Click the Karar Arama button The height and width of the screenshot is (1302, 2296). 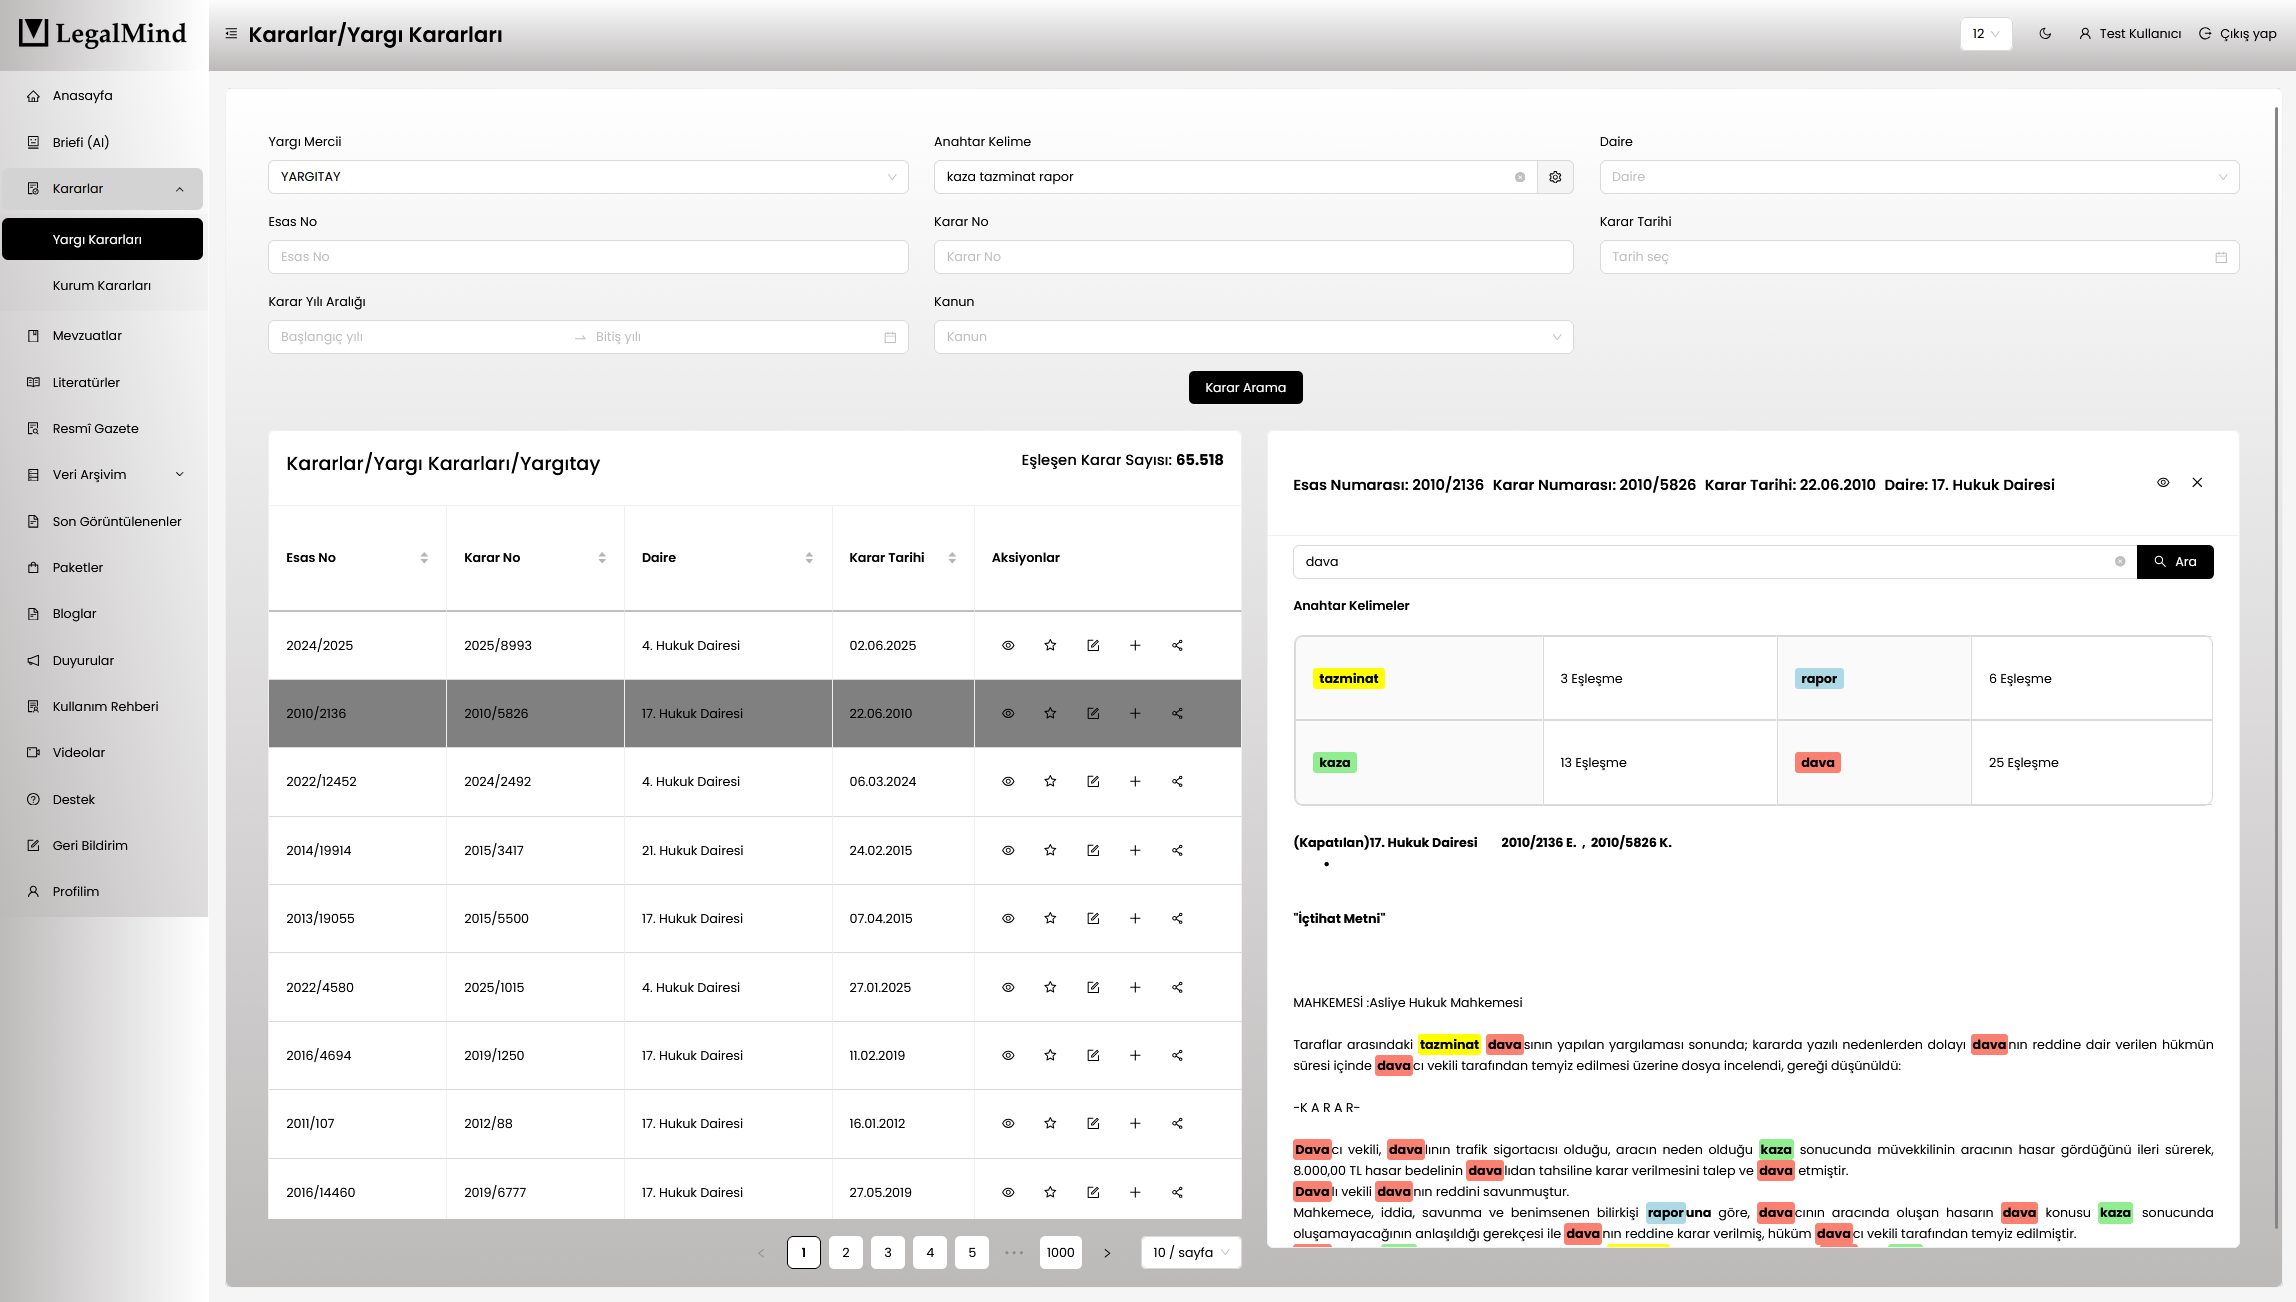pos(1245,387)
